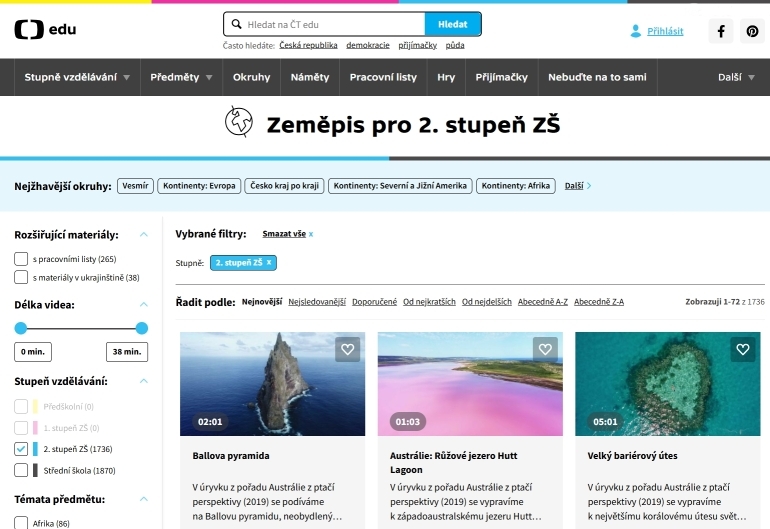The height and width of the screenshot is (529, 770).
Task: Enable the s pracovními listy checkbox
Action: (x=21, y=259)
